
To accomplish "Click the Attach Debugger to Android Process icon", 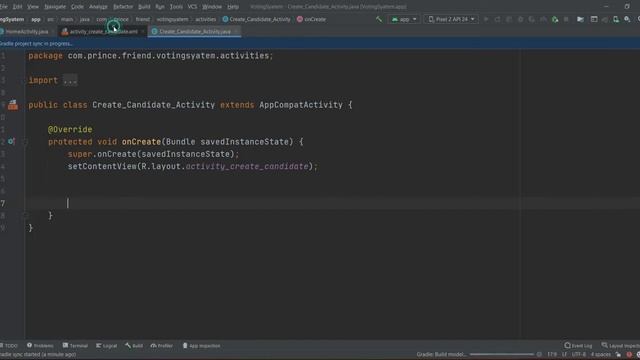I will pos(555,19).
